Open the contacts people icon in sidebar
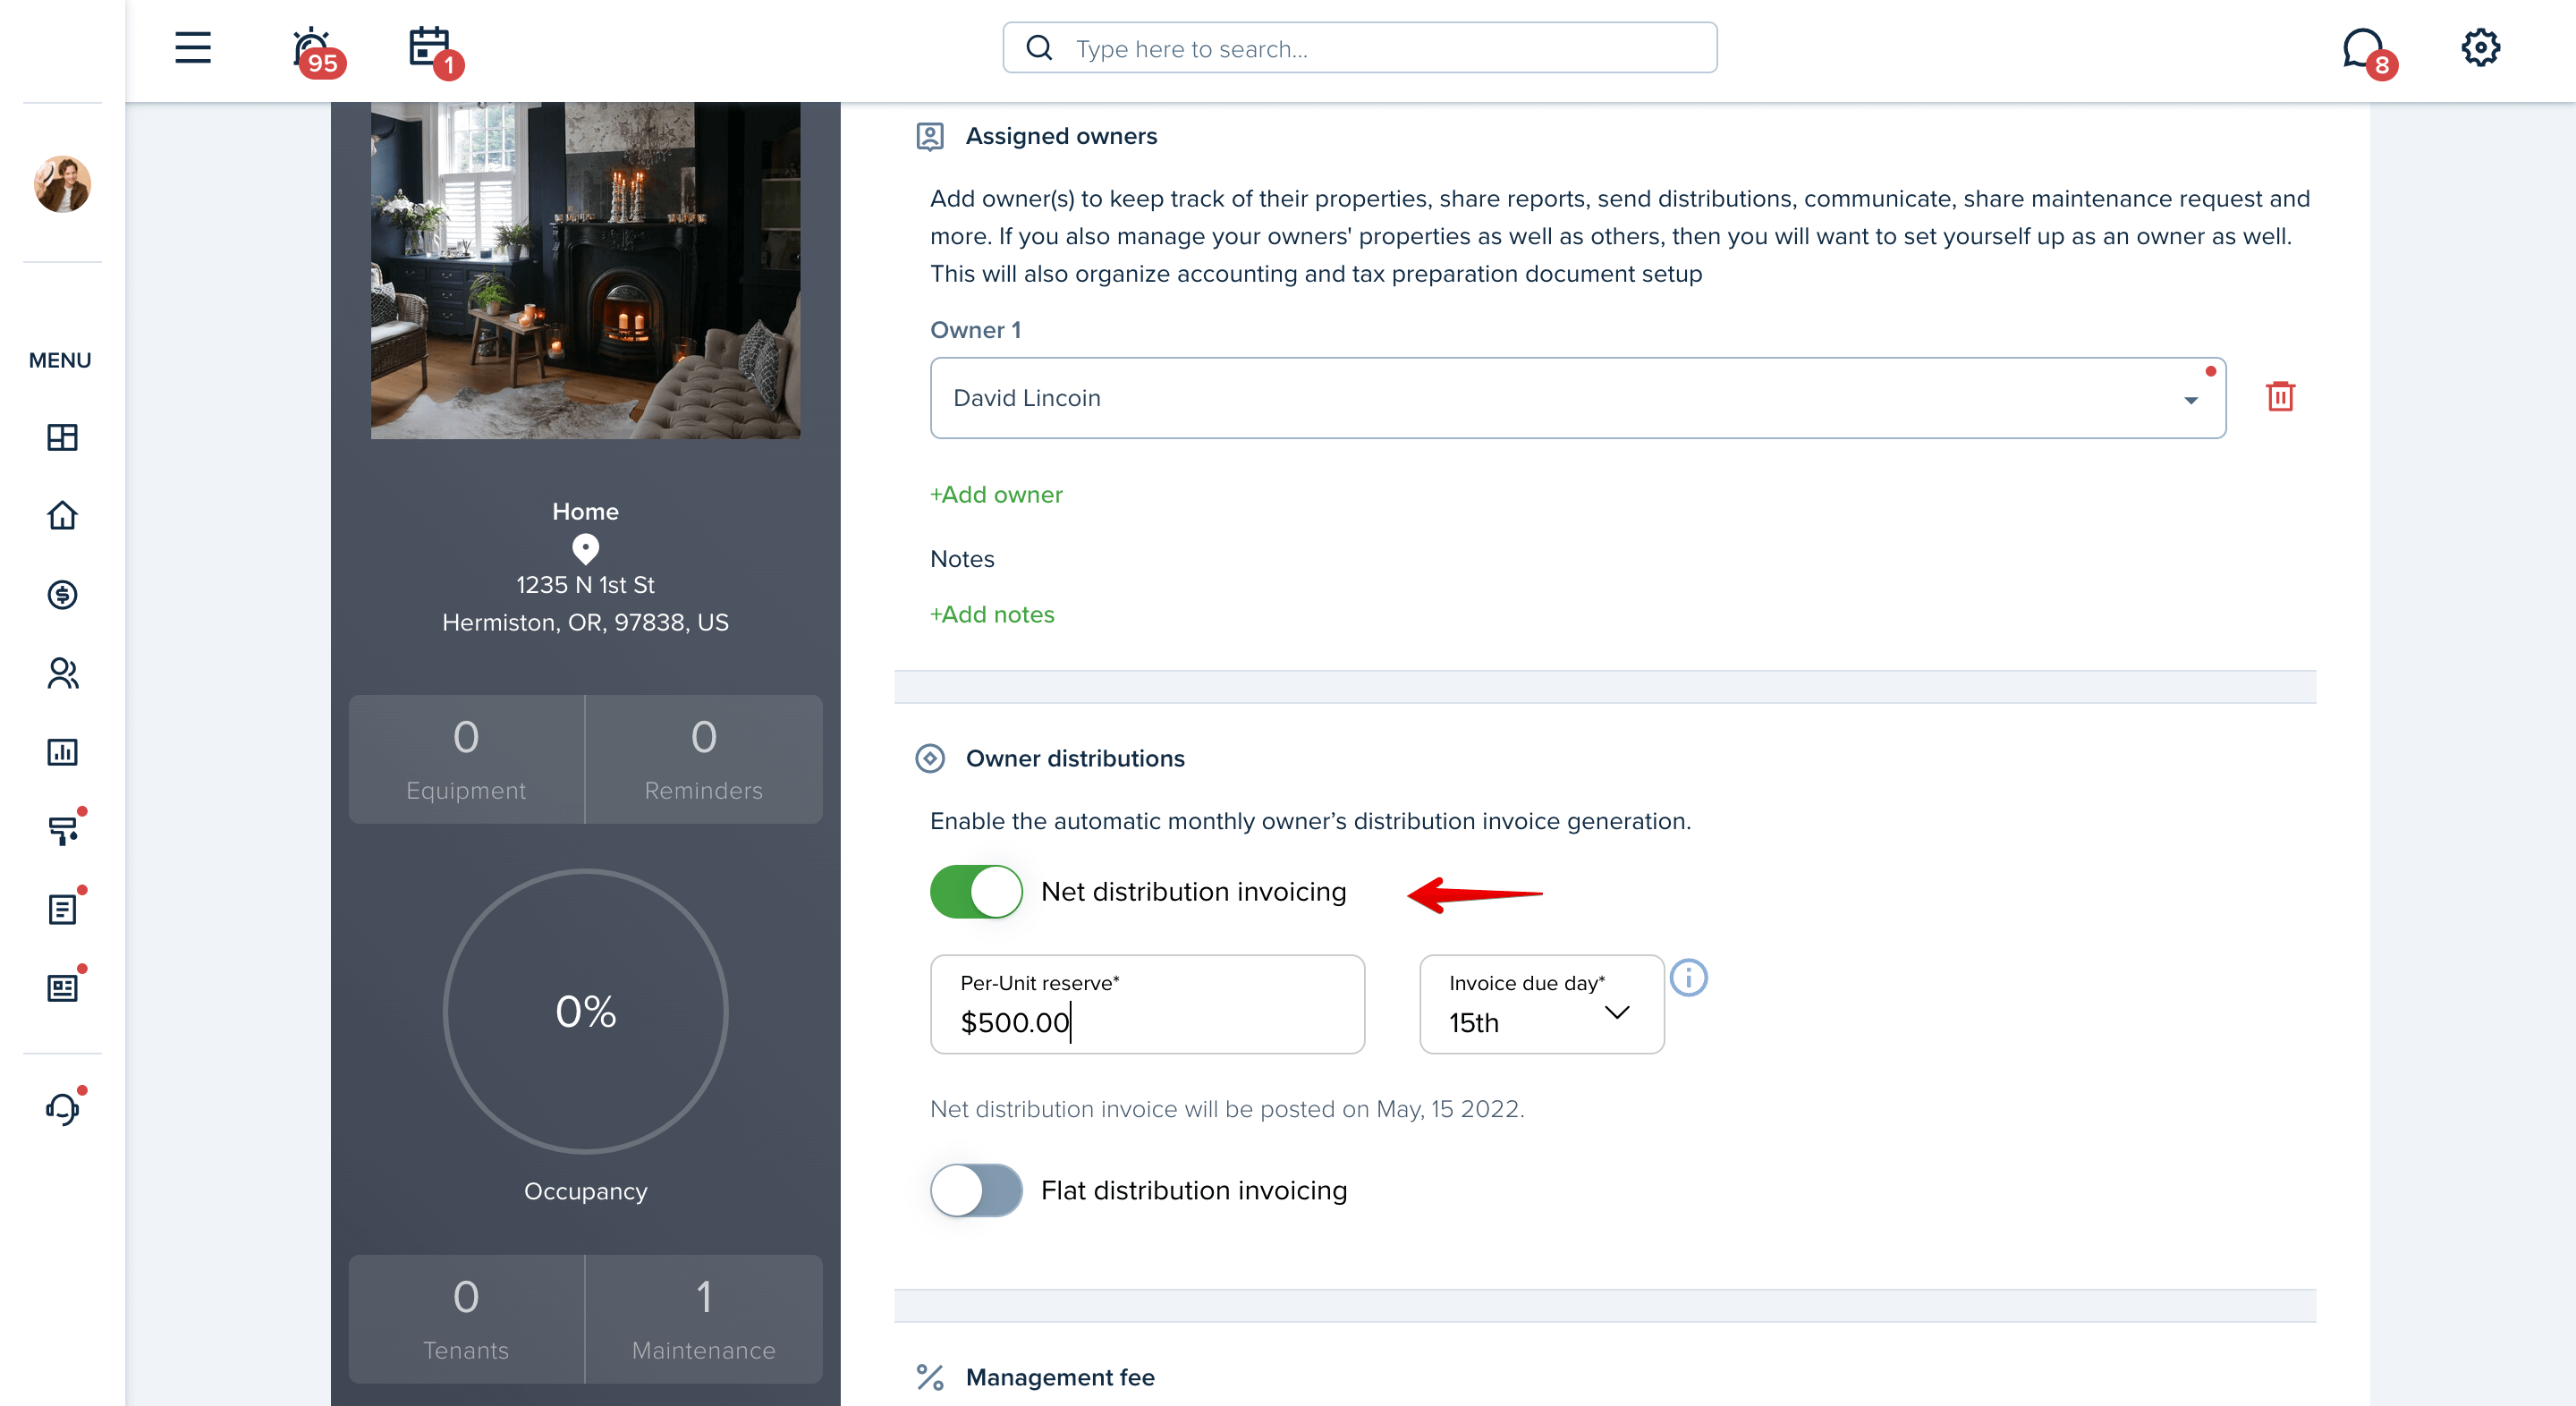The height and width of the screenshot is (1406, 2576). click(x=62, y=673)
